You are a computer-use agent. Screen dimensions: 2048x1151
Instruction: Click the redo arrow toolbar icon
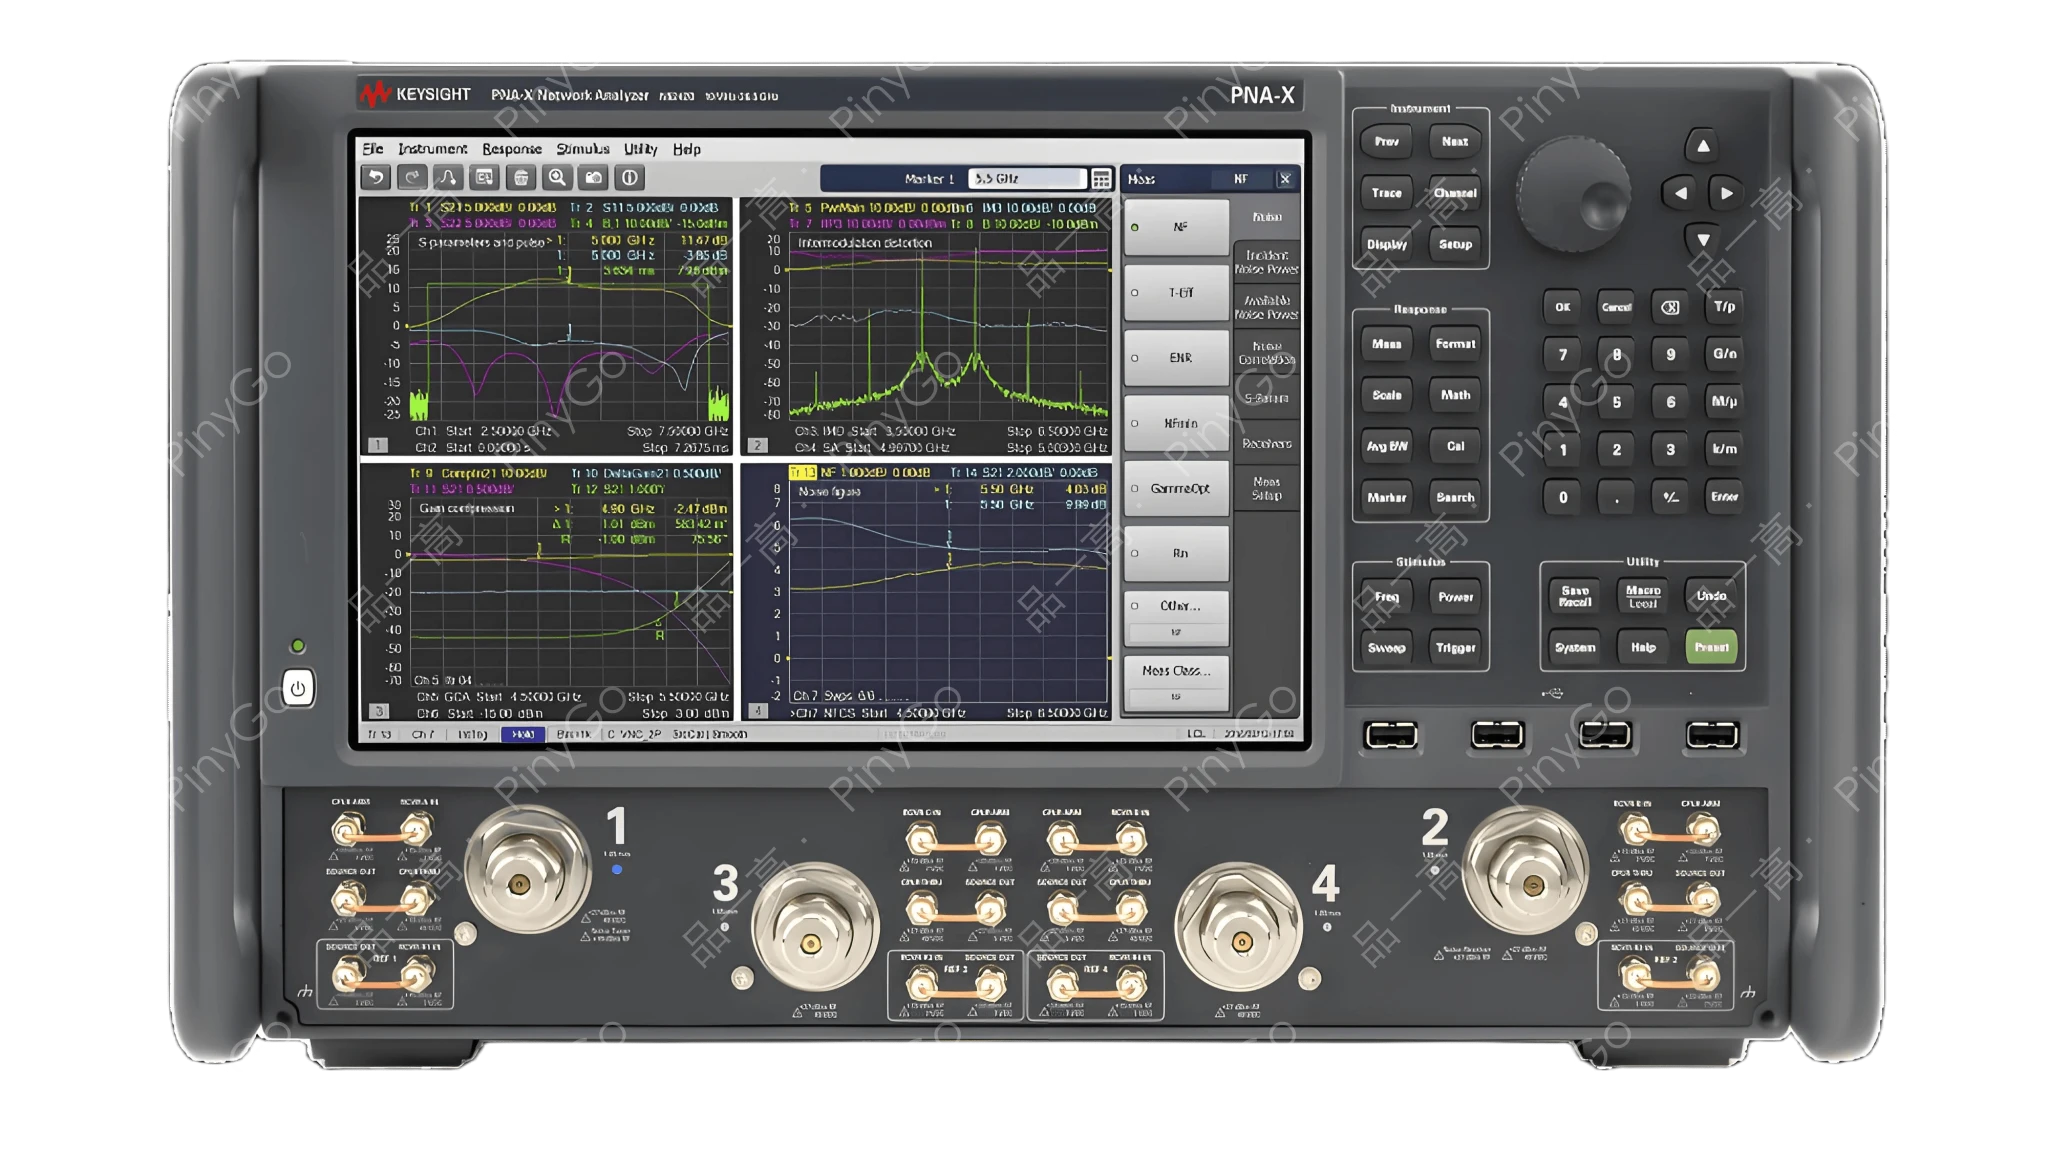coord(412,178)
